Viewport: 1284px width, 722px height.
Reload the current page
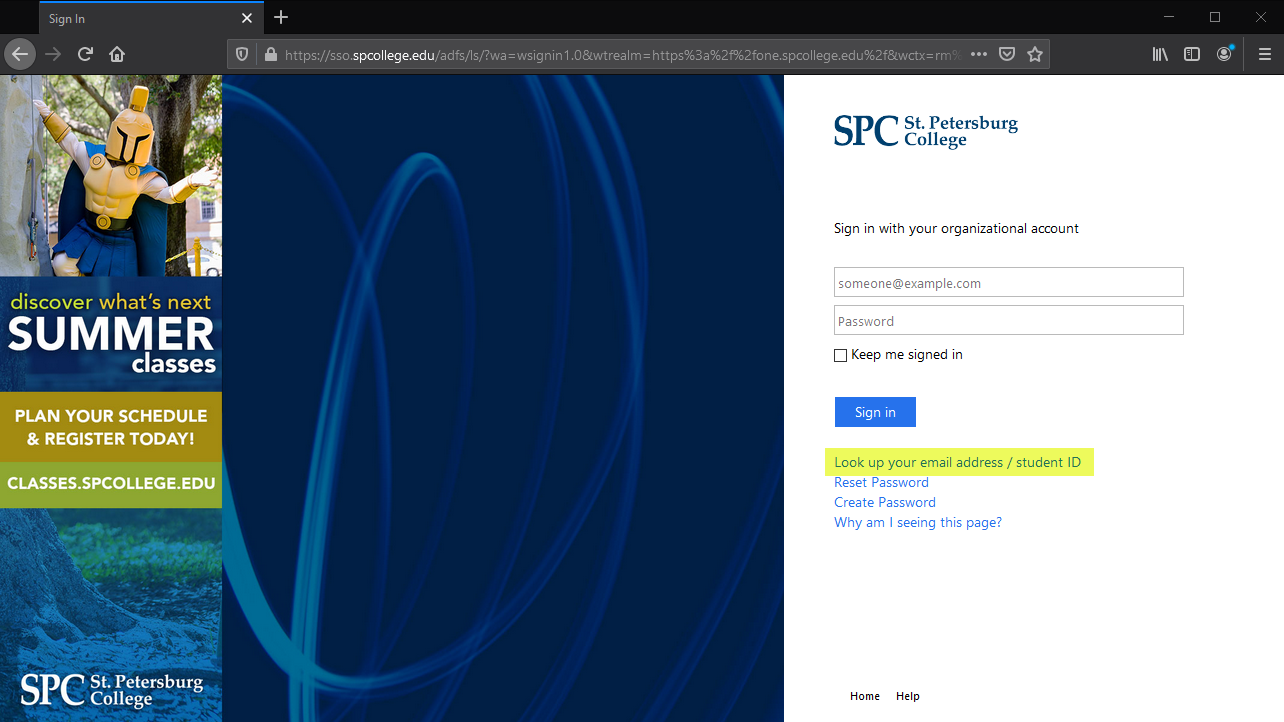tap(85, 54)
